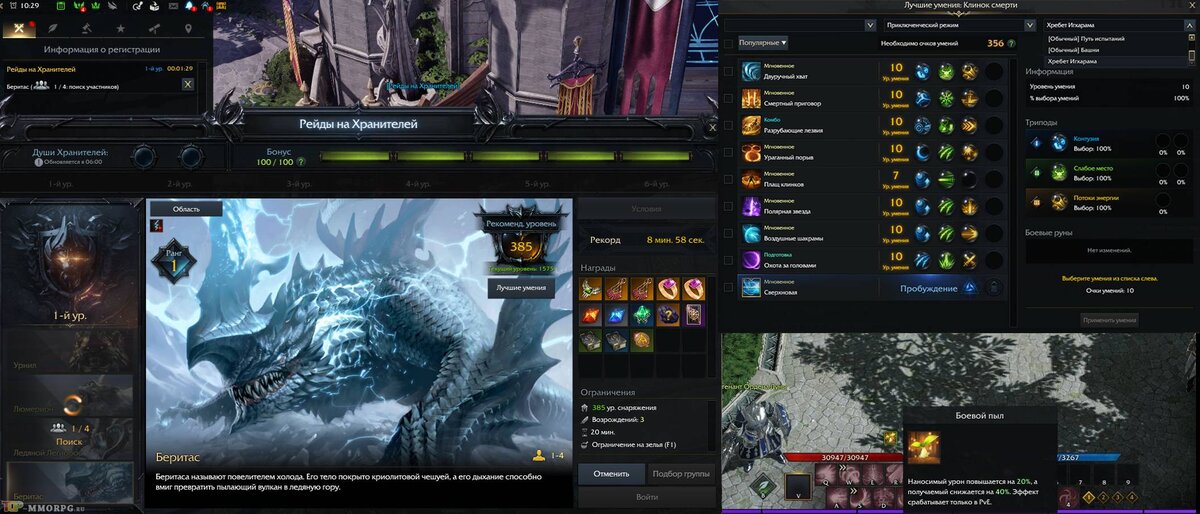
Task: Open the star favorites tab icon
Action: 121,28
